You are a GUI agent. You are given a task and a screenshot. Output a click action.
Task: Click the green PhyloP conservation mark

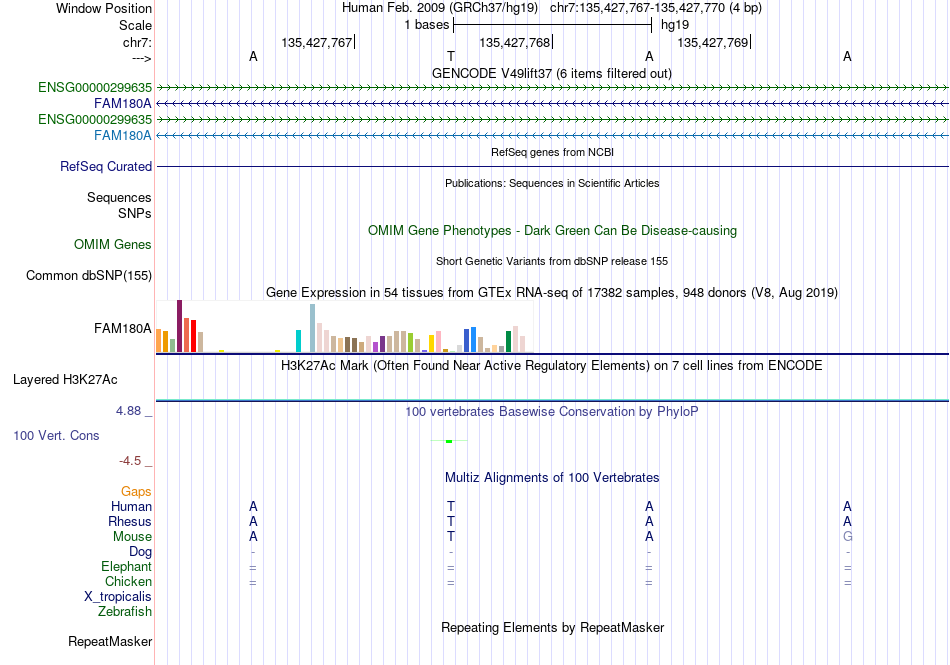449,442
